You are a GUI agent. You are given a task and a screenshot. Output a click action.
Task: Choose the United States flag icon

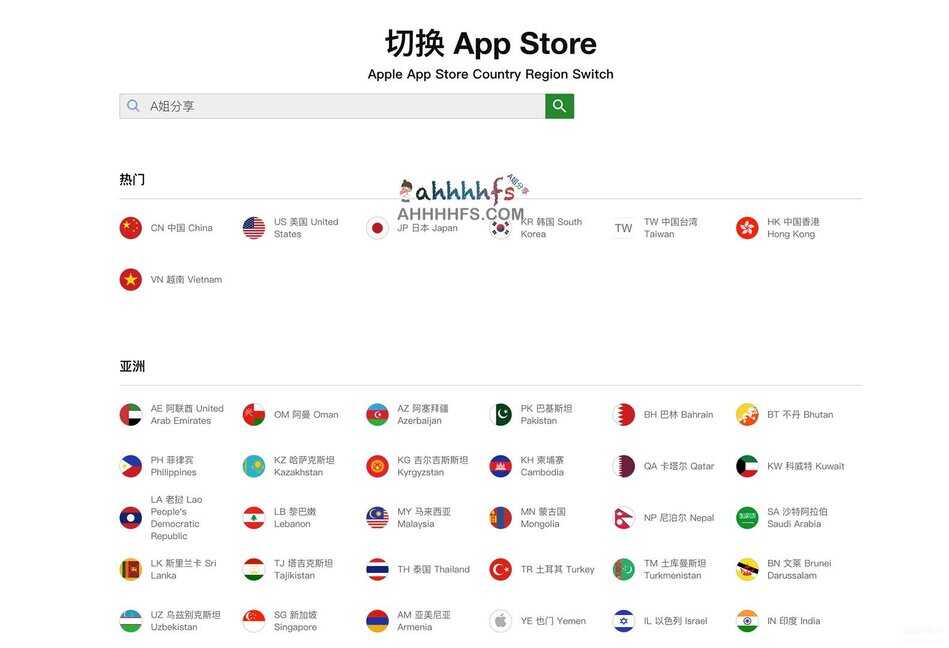pyautogui.click(x=254, y=228)
